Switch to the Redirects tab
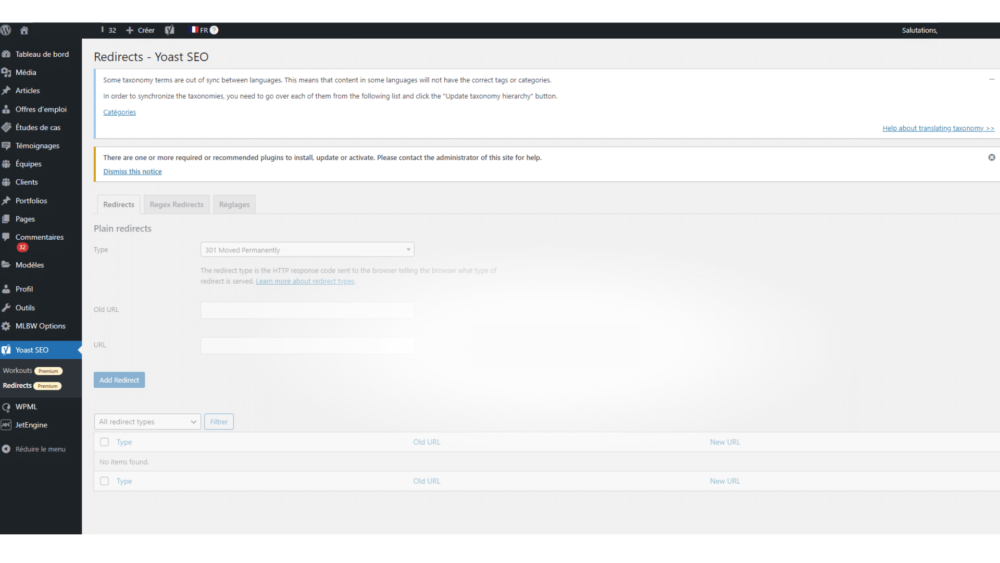Image resolution: width=1000 pixels, height=563 pixels. (x=119, y=205)
